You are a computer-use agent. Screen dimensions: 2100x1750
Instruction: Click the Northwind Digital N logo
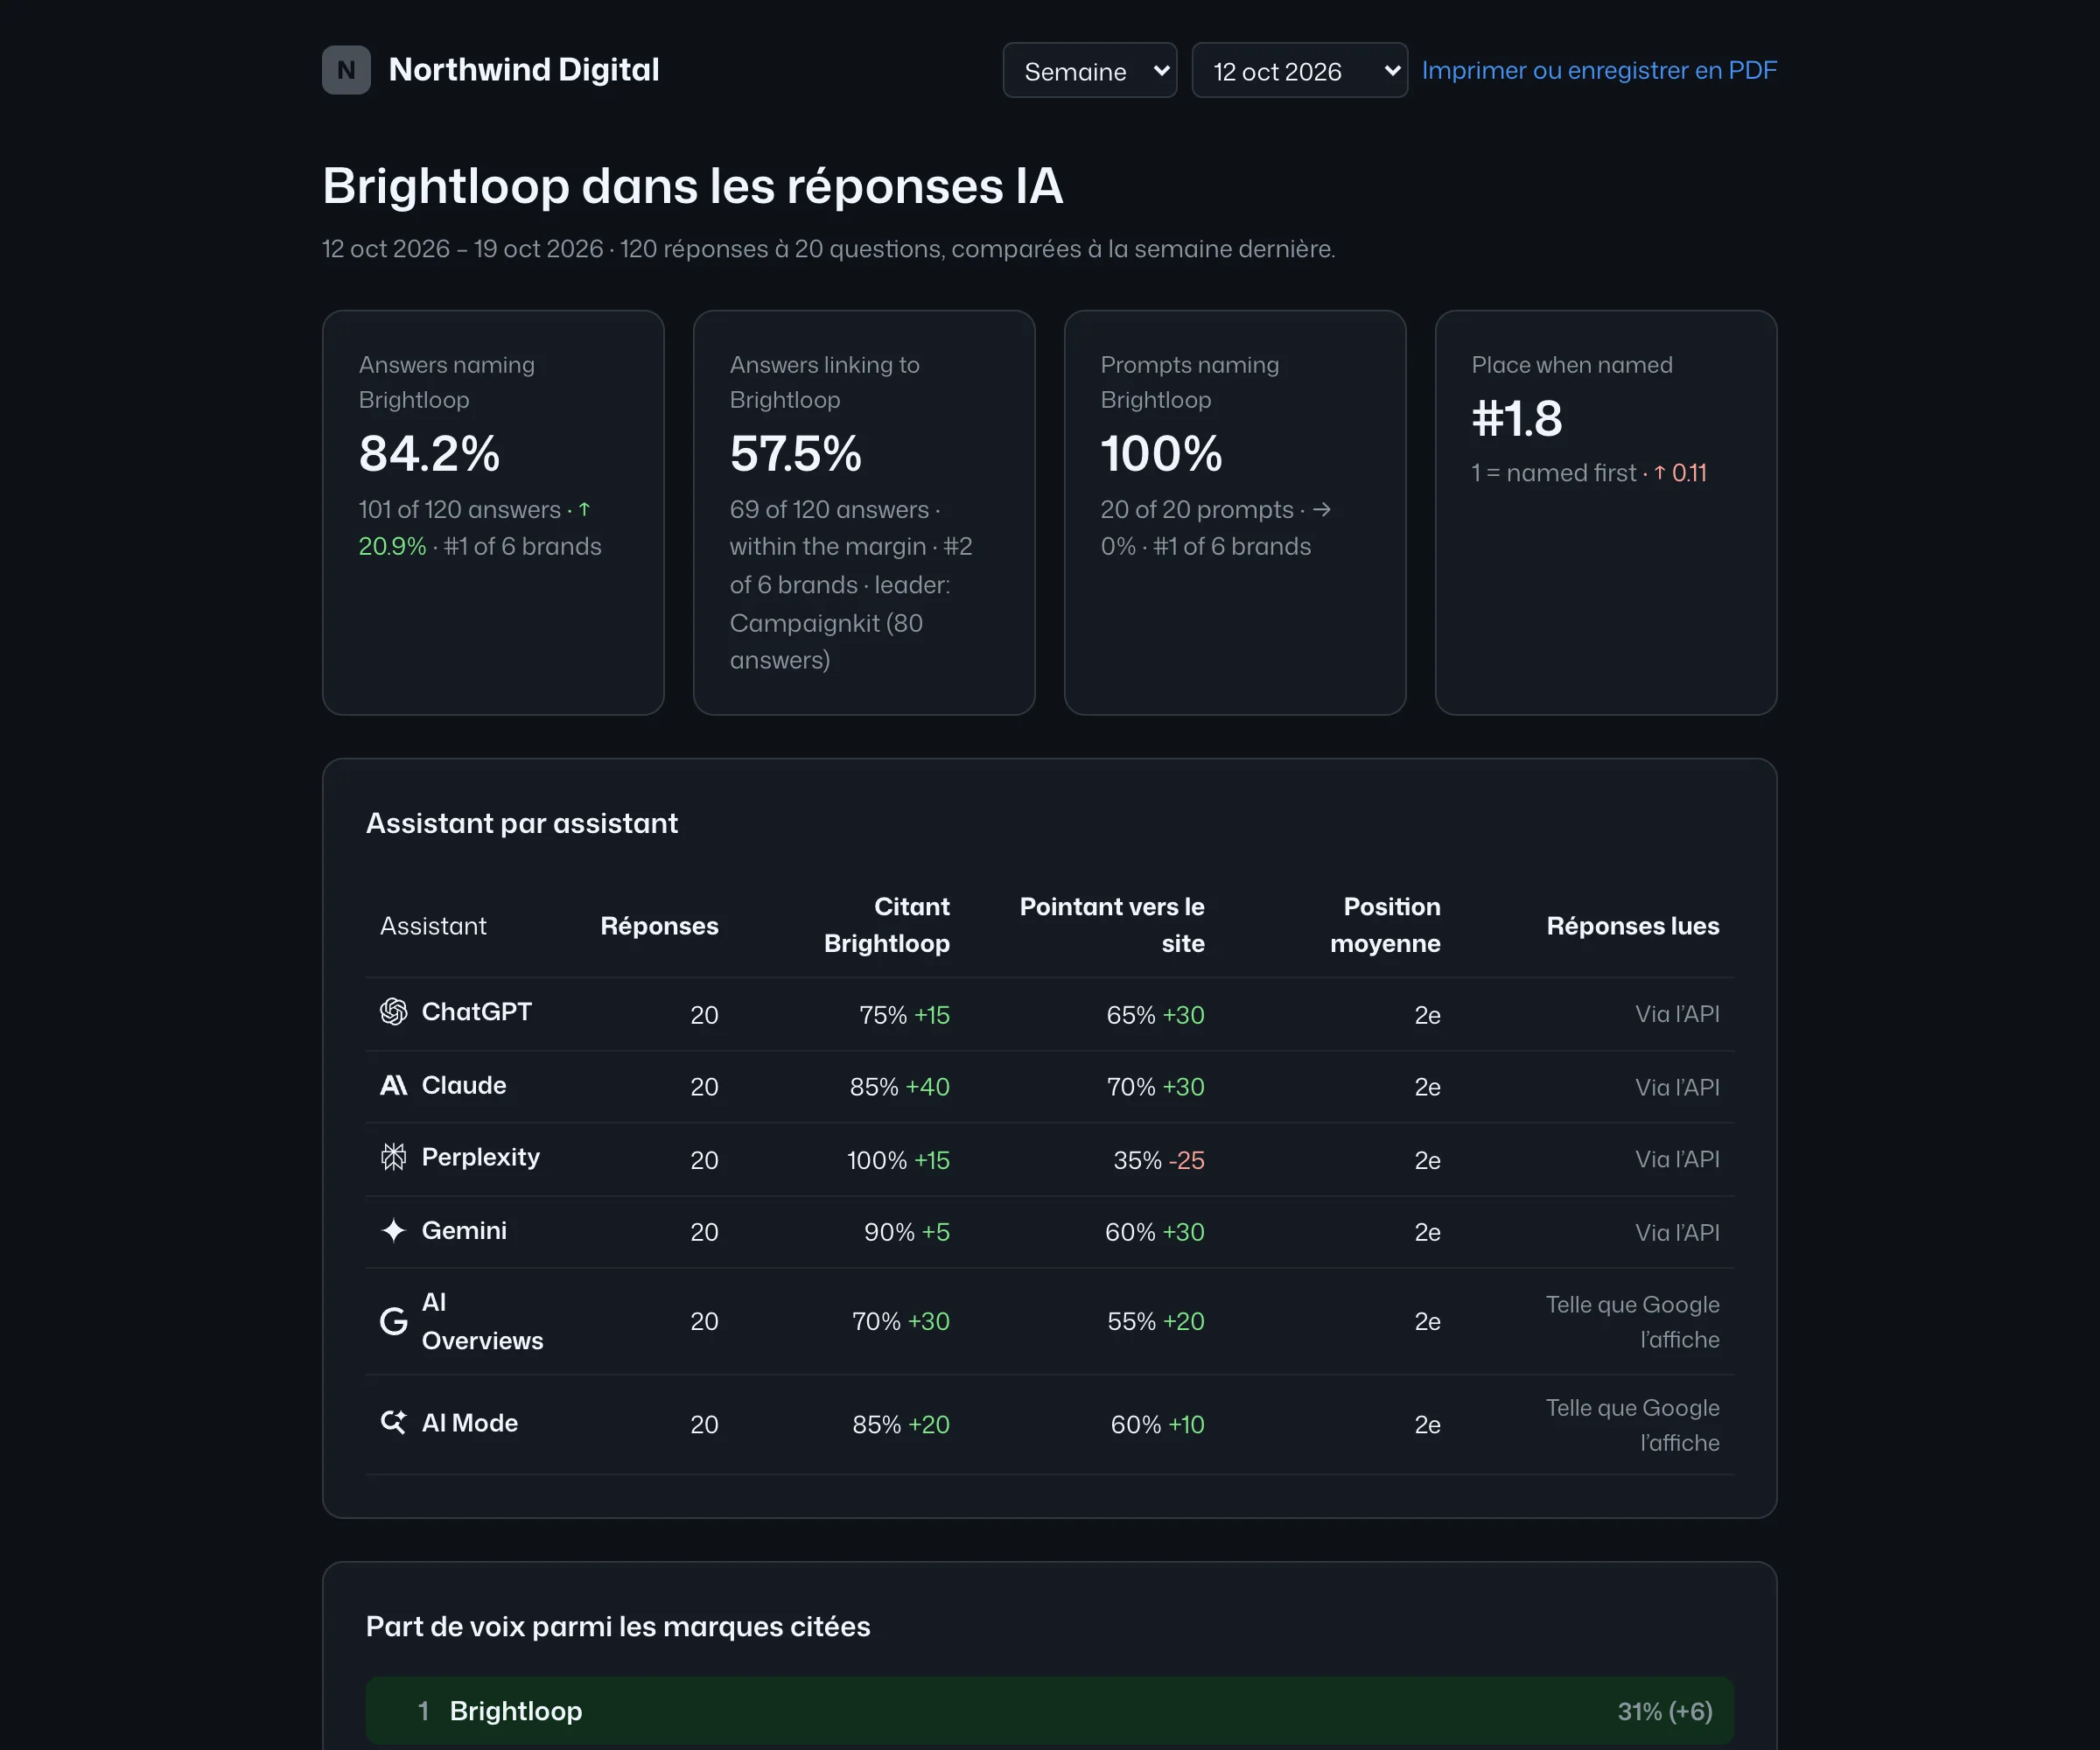[x=346, y=70]
